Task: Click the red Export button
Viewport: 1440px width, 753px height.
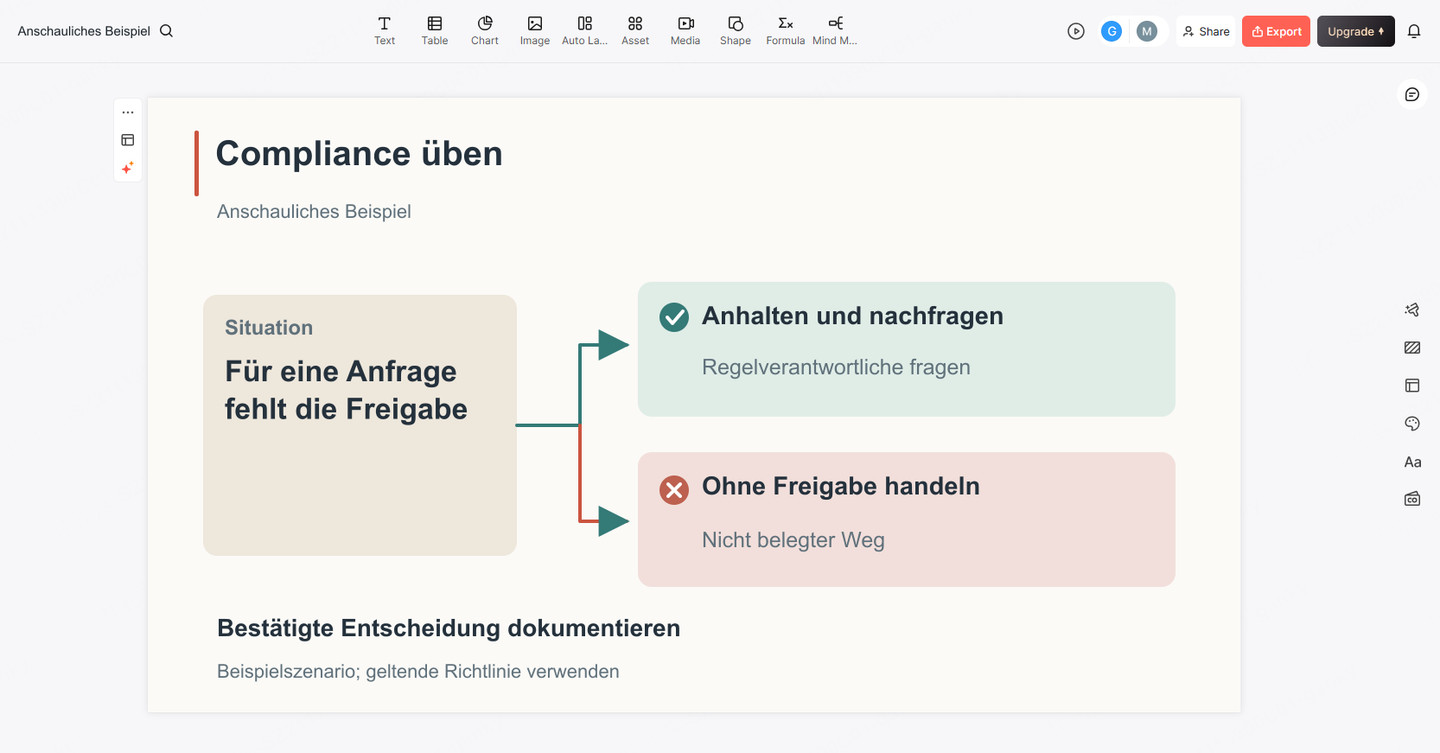Action: point(1276,31)
